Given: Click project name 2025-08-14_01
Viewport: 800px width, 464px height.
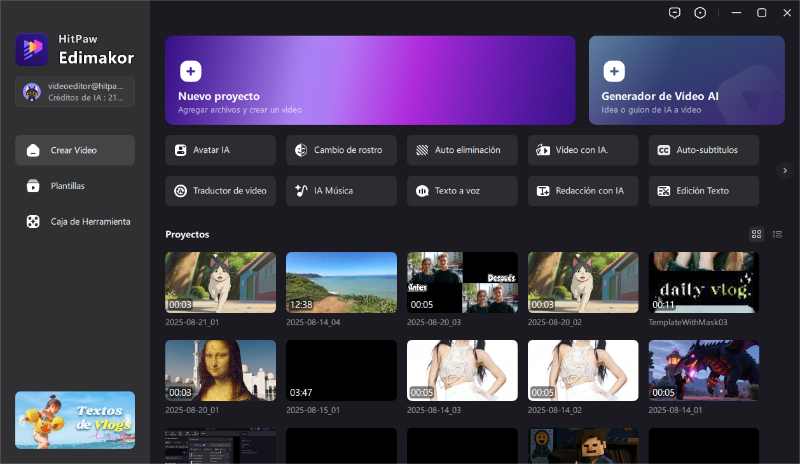Looking at the screenshot, I should tap(676, 410).
